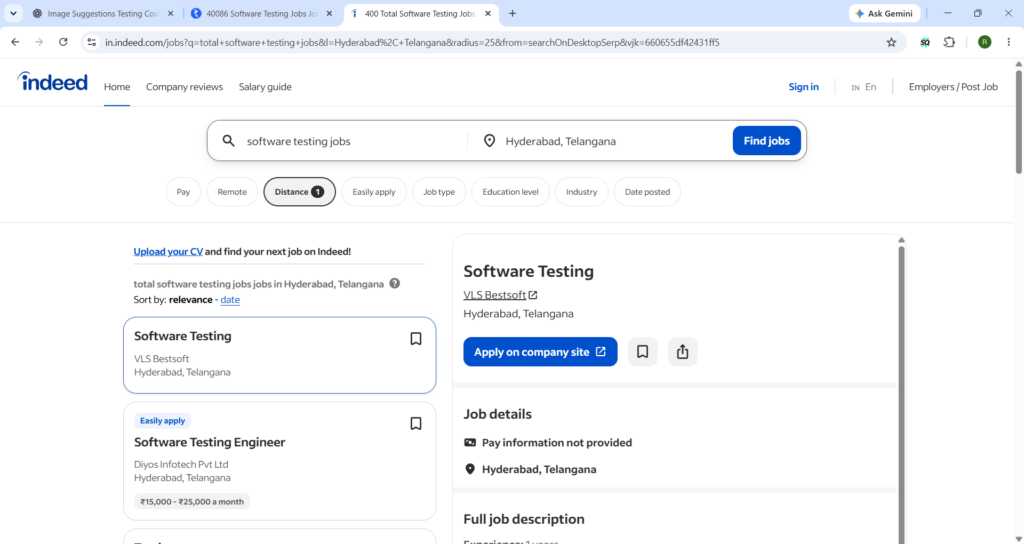
Task: Change language using the IN En selector
Action: click(863, 87)
